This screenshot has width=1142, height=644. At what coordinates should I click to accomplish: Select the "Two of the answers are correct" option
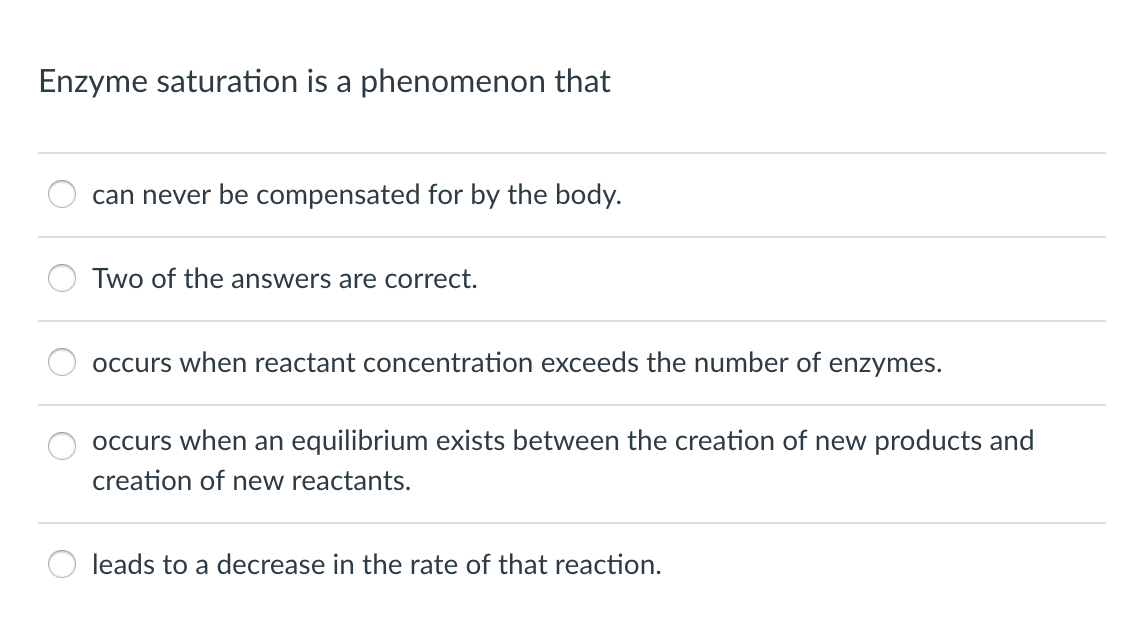[x=61, y=278]
